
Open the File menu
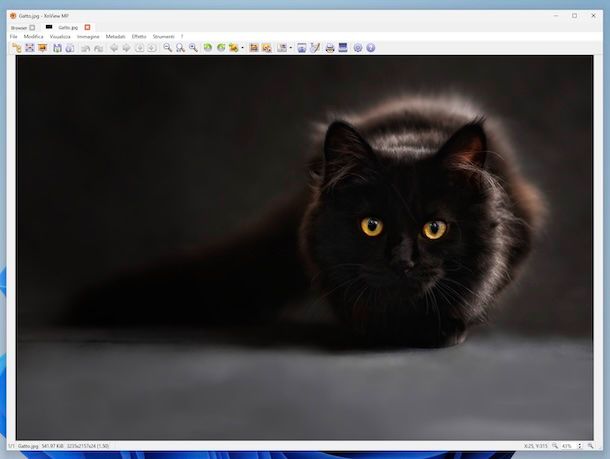pyautogui.click(x=14, y=37)
